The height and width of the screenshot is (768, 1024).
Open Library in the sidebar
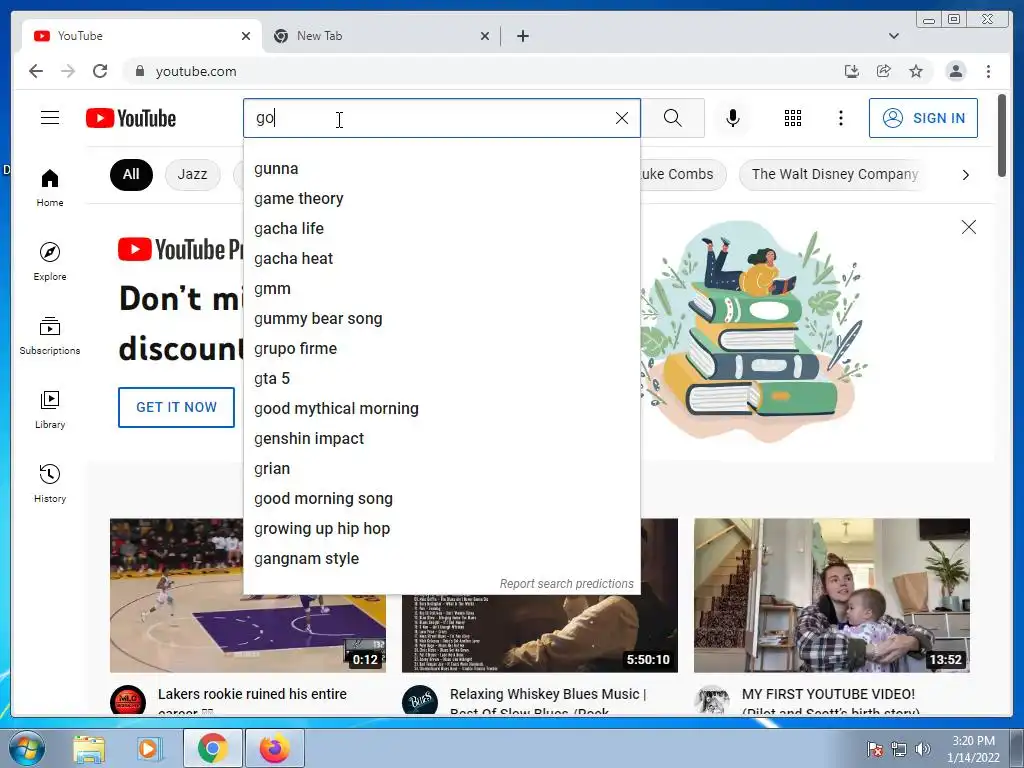point(50,409)
